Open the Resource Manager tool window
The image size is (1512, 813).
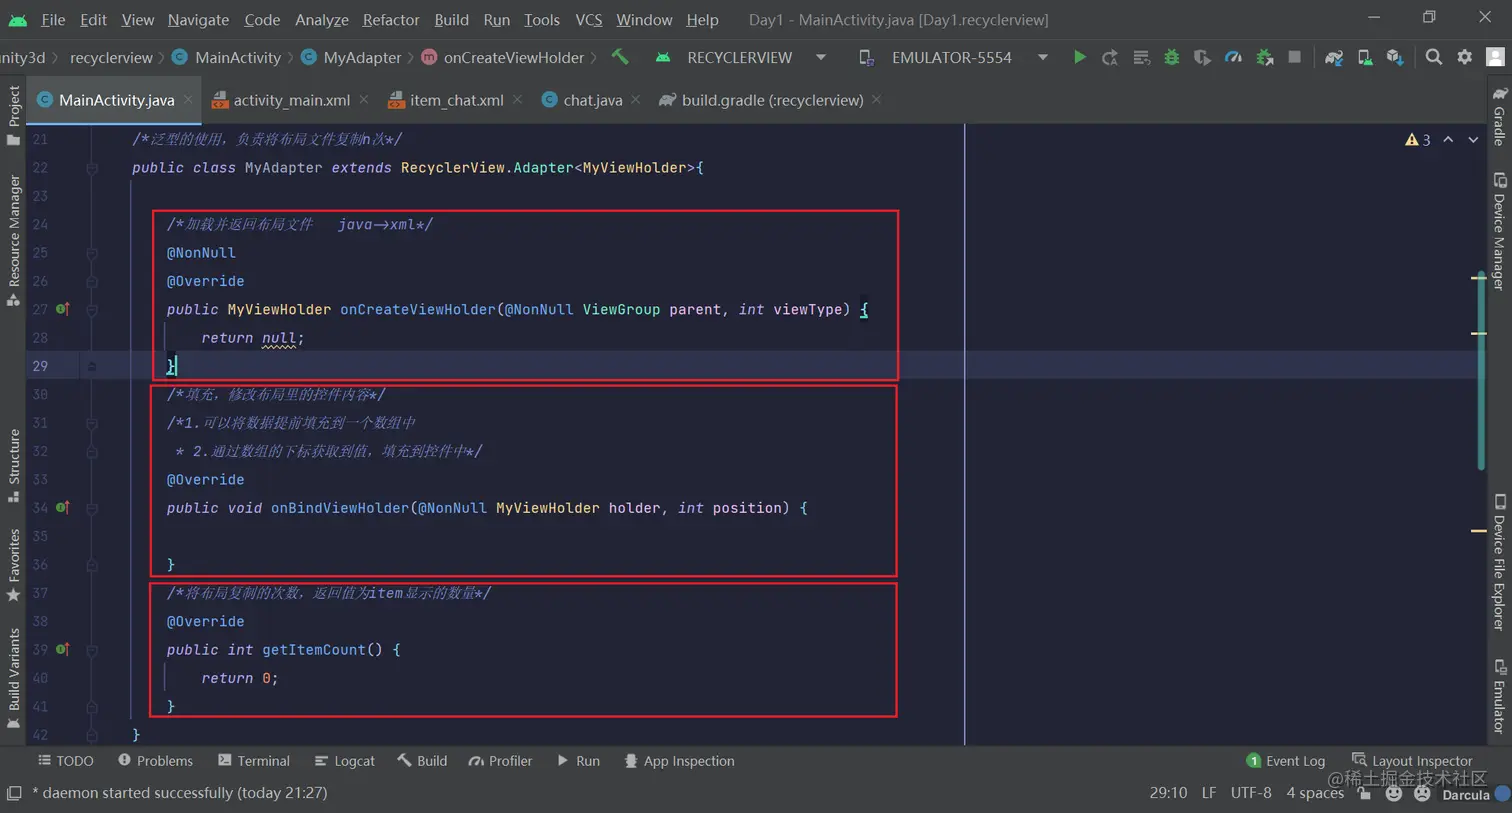pyautogui.click(x=13, y=240)
